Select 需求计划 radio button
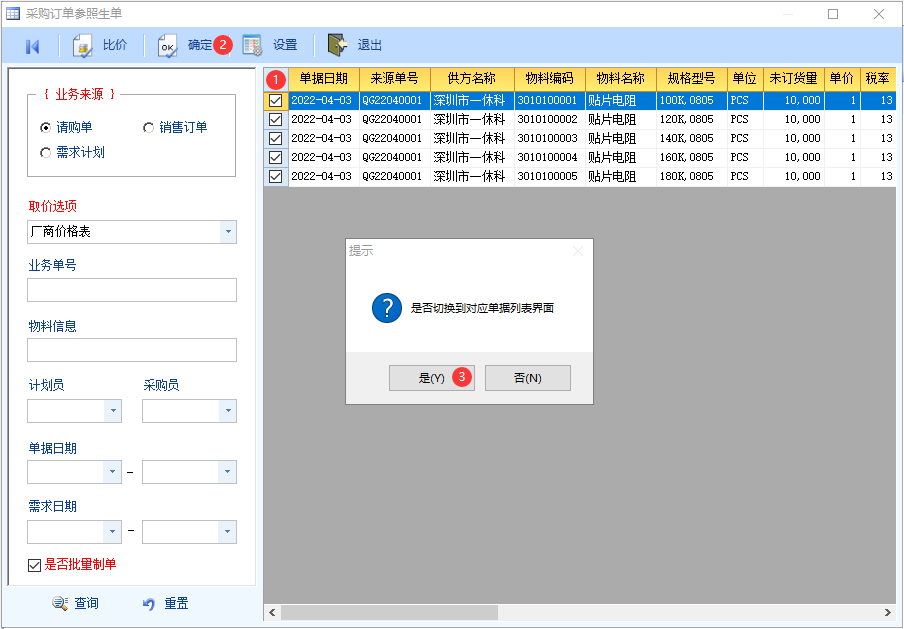This screenshot has width=904, height=629. [46, 153]
